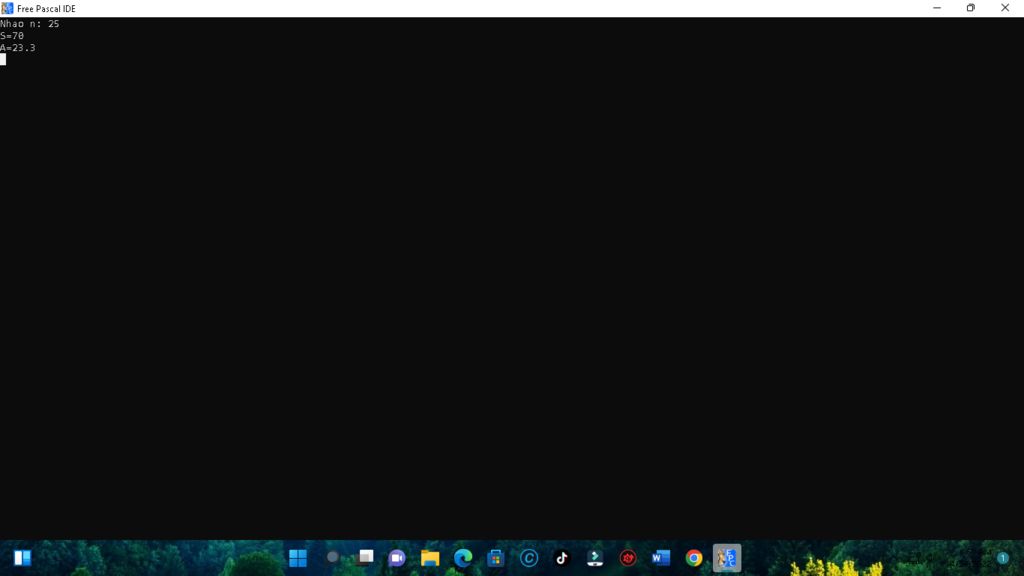1024x576 pixels.
Task: Open the blue circular C app icon
Action: [x=529, y=558]
